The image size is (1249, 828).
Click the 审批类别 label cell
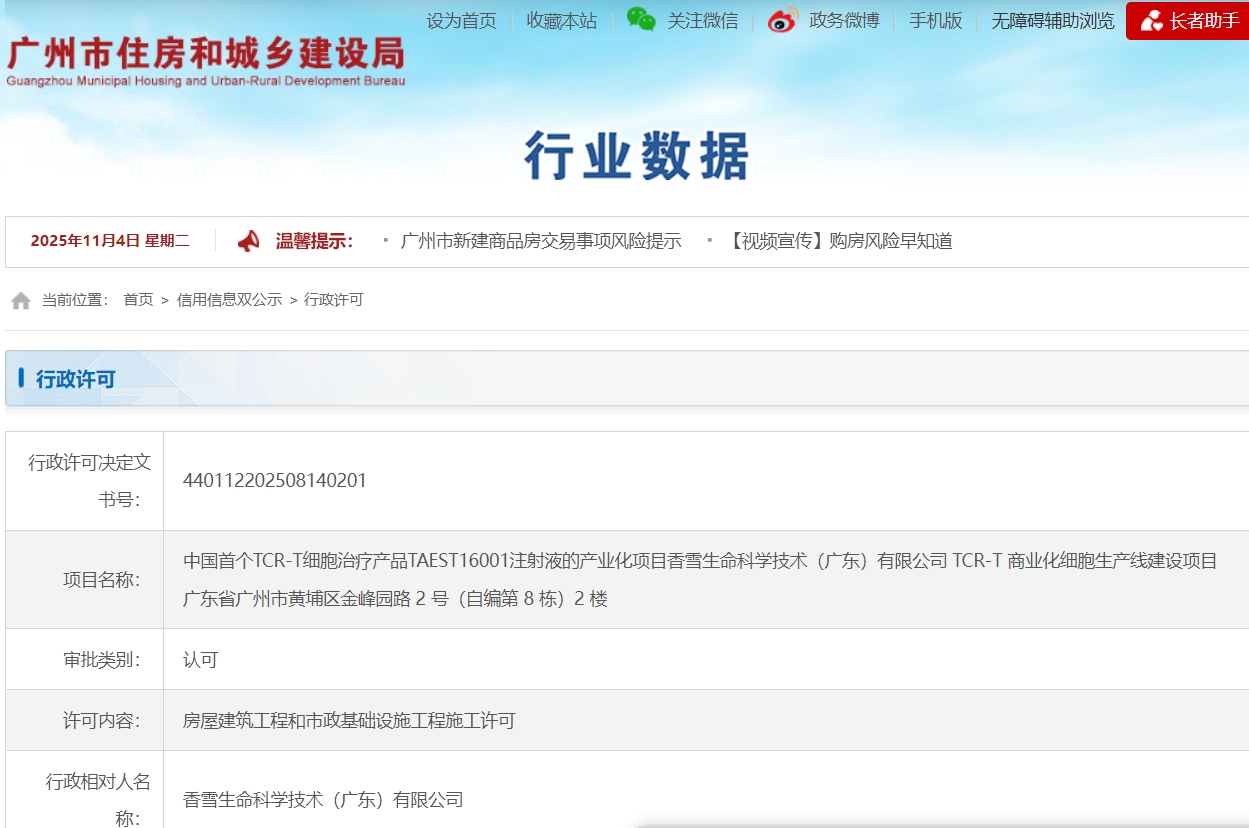pyautogui.click(x=85, y=660)
